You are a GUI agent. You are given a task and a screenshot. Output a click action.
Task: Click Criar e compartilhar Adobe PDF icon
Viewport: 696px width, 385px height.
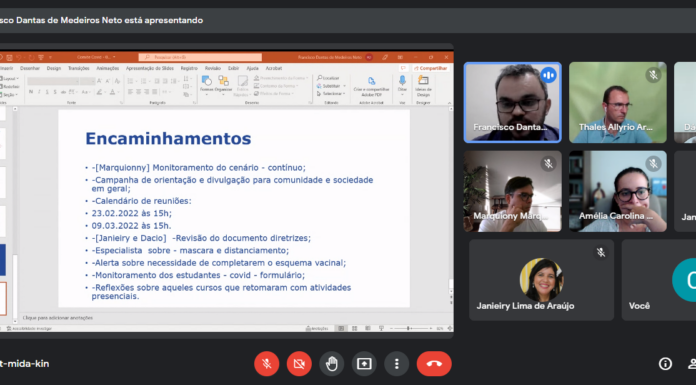click(x=372, y=86)
